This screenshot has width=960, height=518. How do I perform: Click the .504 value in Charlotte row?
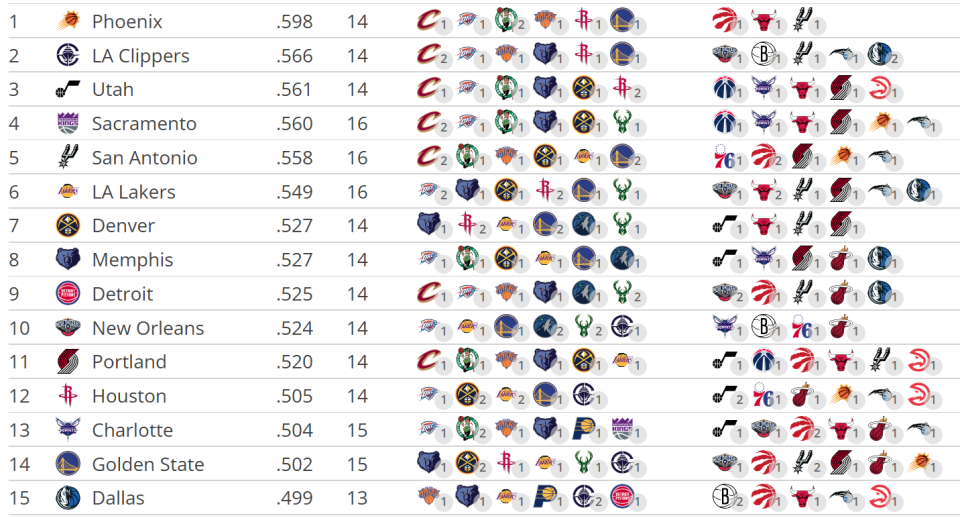pyautogui.click(x=294, y=430)
